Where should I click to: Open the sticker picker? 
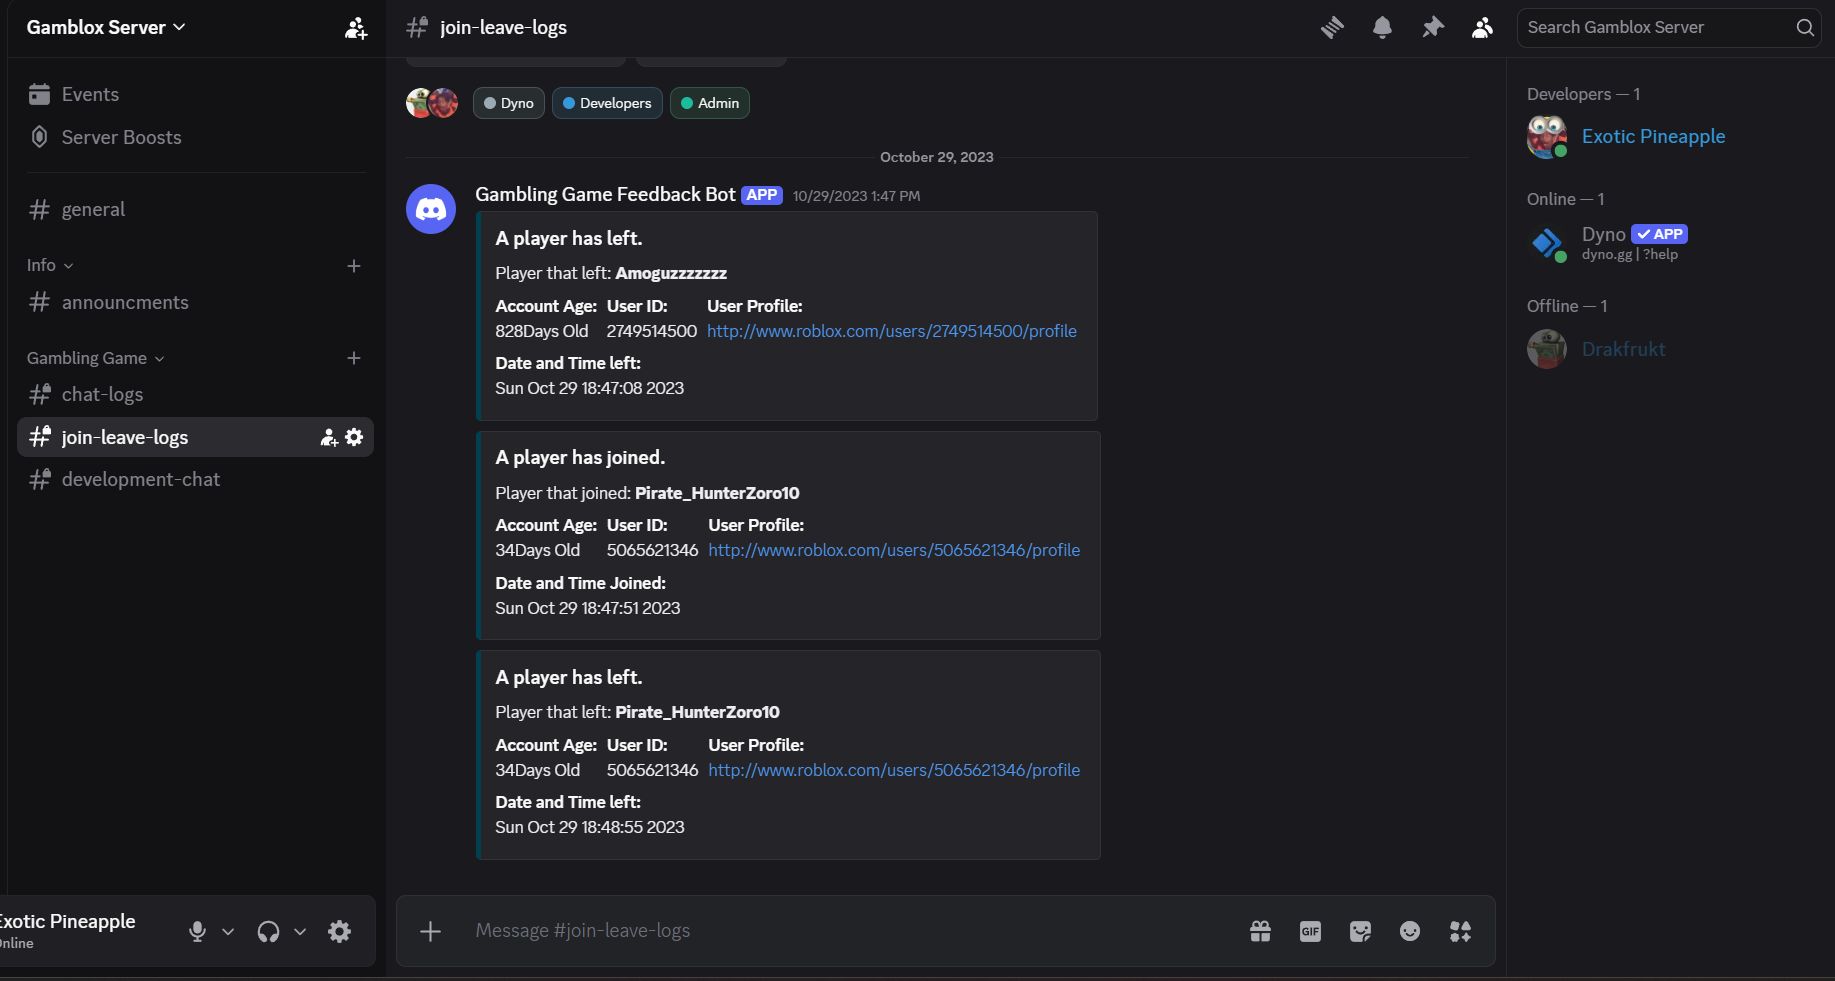coord(1360,931)
